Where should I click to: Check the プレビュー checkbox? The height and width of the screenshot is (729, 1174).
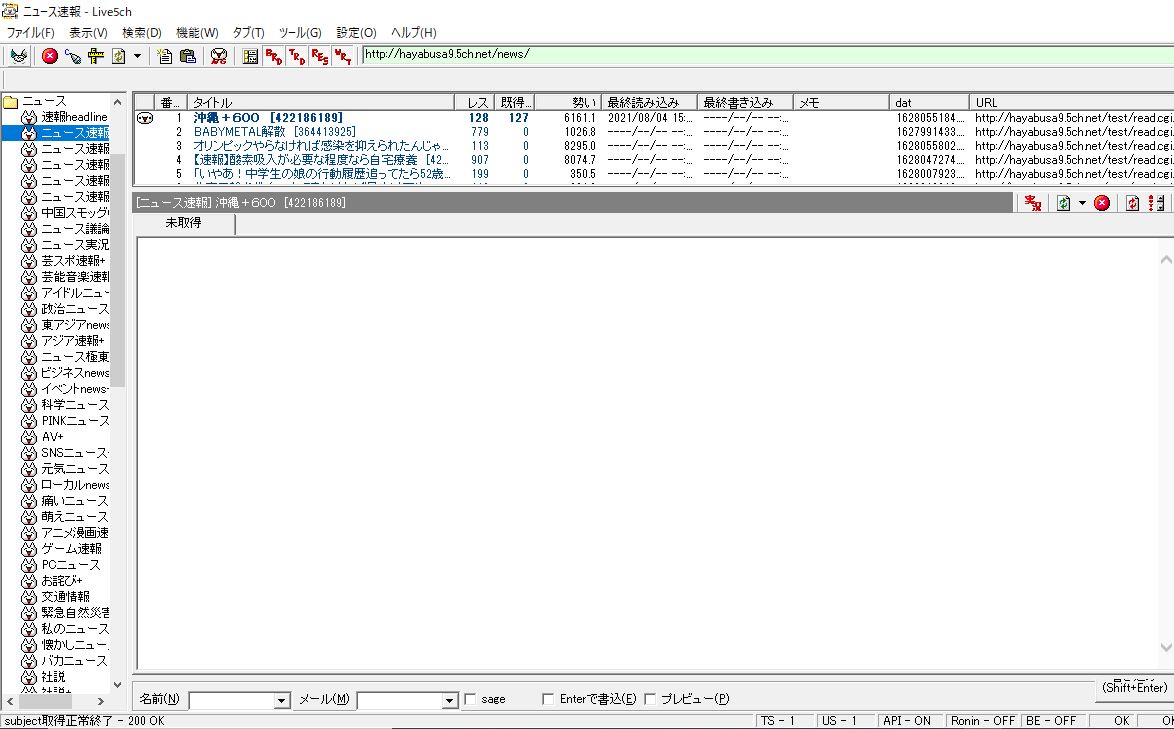point(650,699)
